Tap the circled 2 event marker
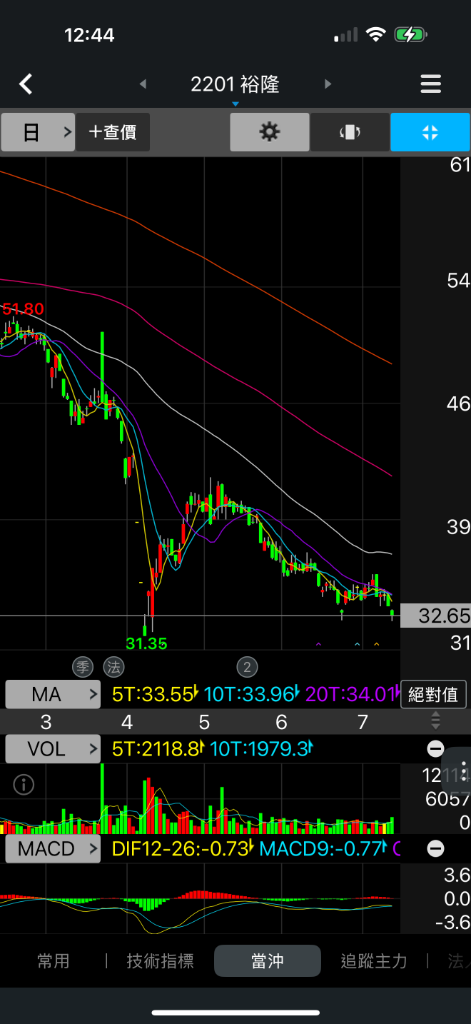Viewport: 471px width, 1024px height. 247,667
